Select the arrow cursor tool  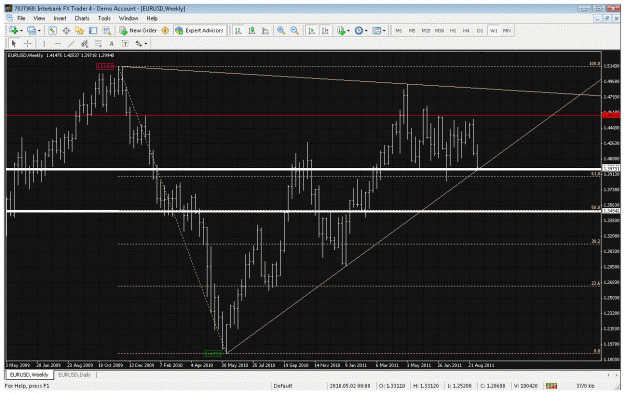click(14, 43)
